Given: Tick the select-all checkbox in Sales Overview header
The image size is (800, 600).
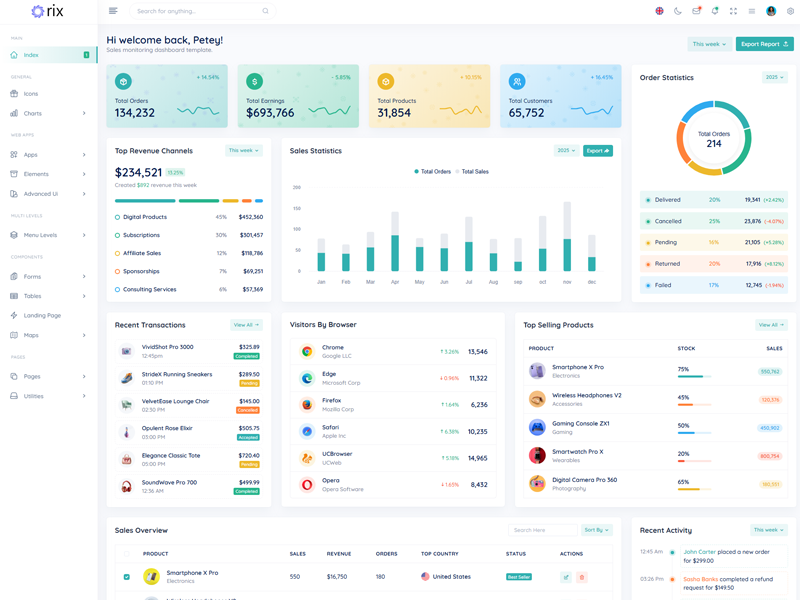Looking at the screenshot, I should [x=126, y=553].
